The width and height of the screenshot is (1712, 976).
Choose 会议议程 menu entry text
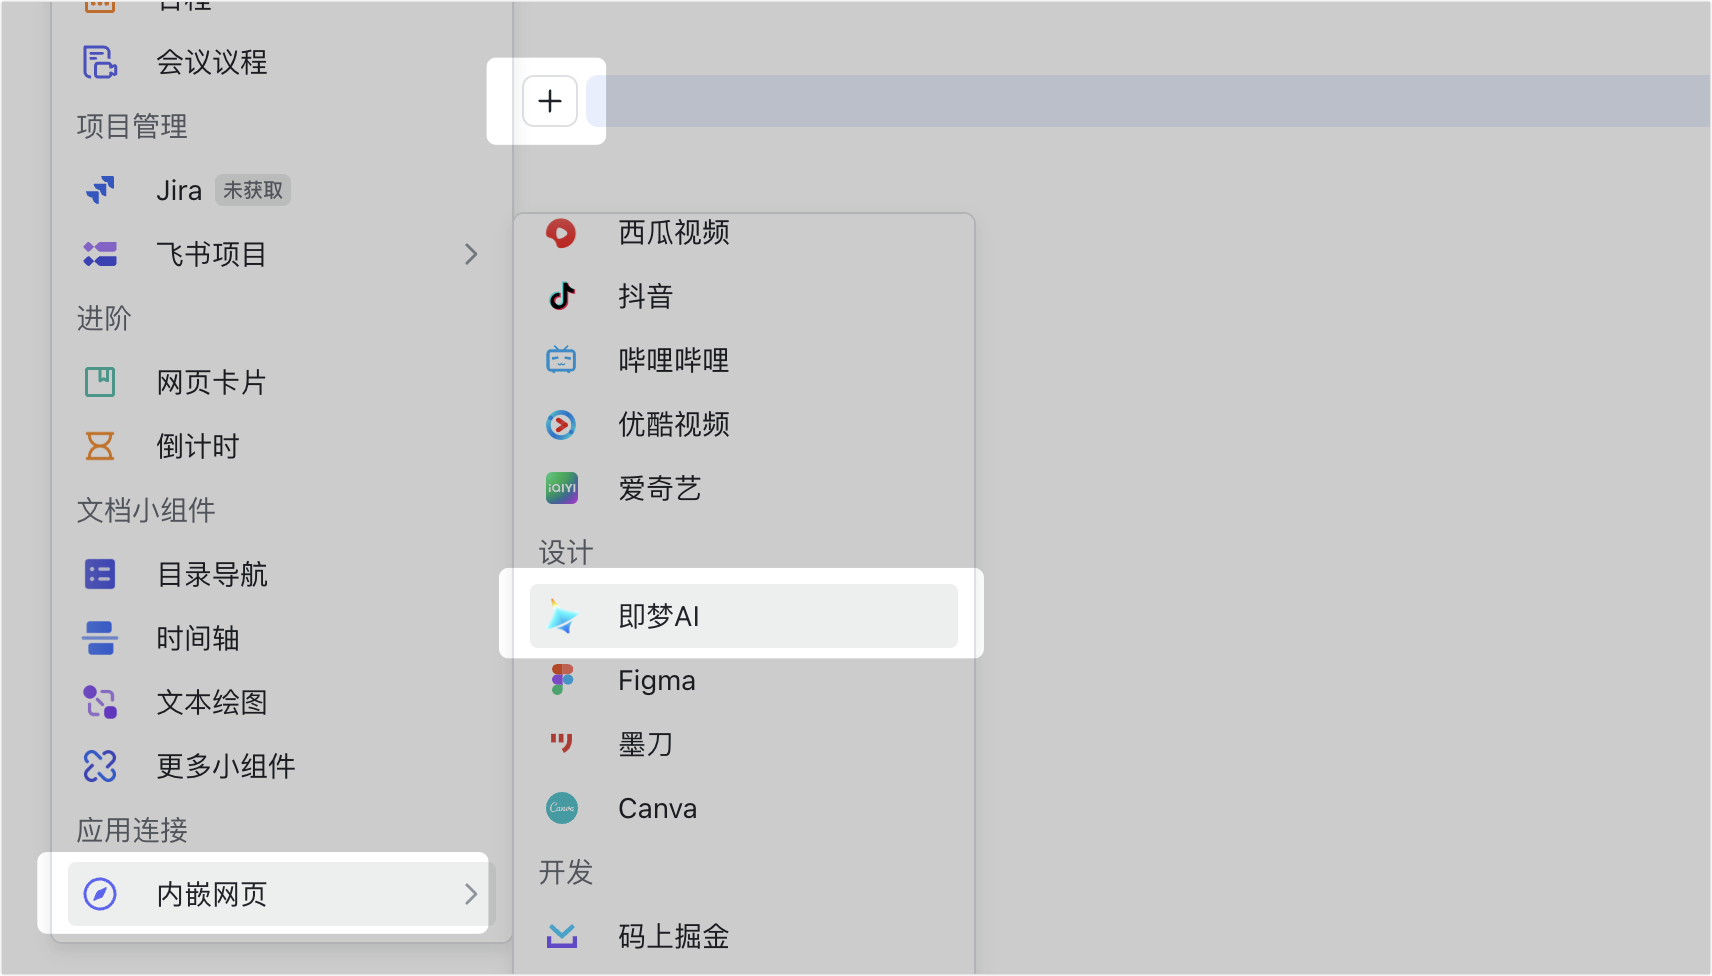tap(212, 62)
